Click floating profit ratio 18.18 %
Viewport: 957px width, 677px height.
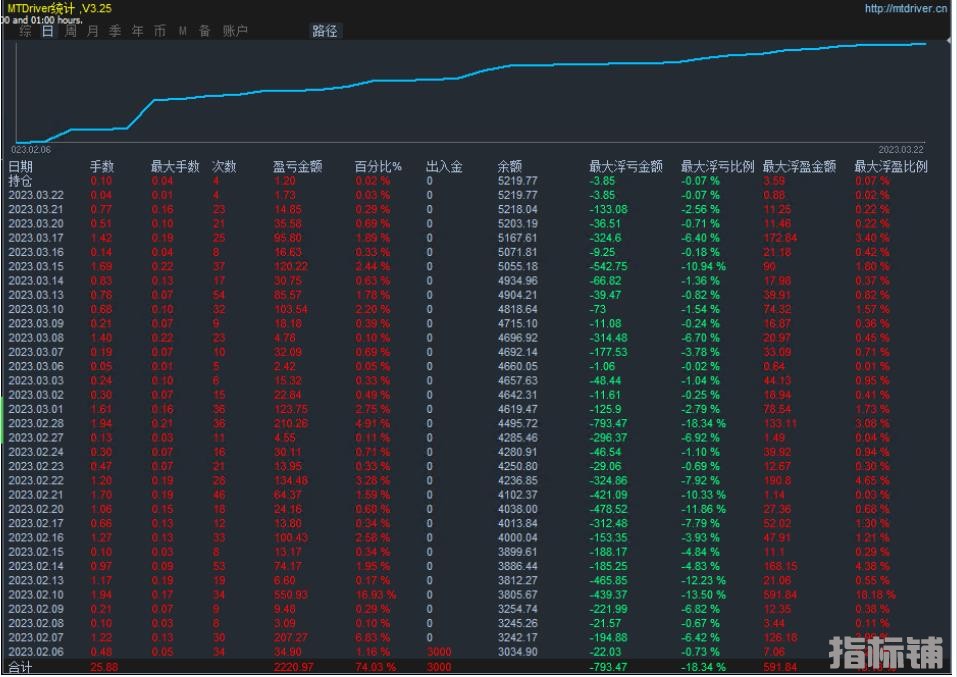pos(875,595)
